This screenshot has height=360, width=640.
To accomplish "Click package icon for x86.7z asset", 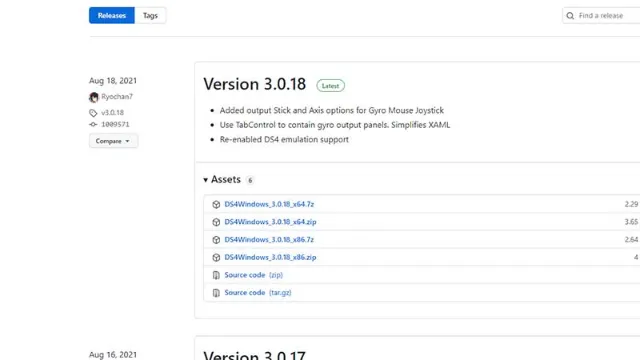I will [x=216, y=240].
